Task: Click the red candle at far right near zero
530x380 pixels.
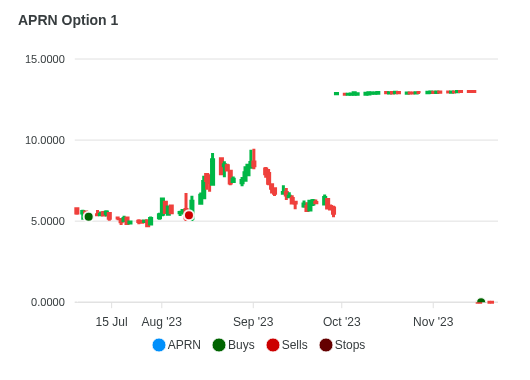Action: pos(491,302)
